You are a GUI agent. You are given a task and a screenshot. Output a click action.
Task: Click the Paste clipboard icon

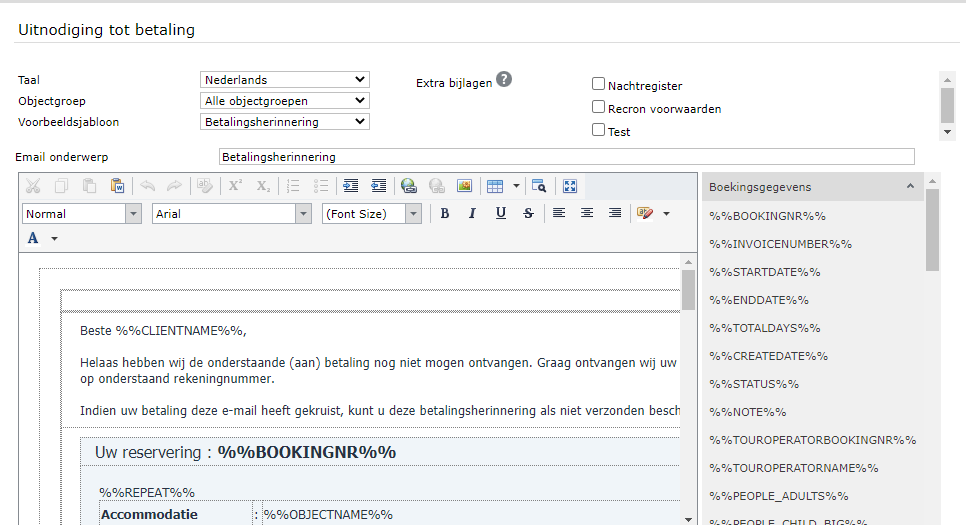89,186
